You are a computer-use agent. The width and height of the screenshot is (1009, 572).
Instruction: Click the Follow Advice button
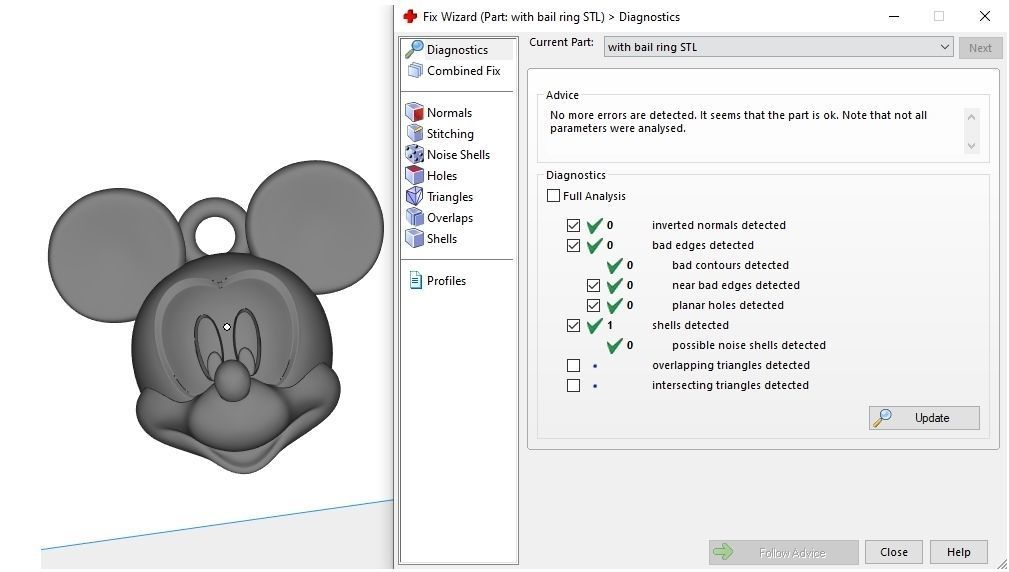point(783,552)
